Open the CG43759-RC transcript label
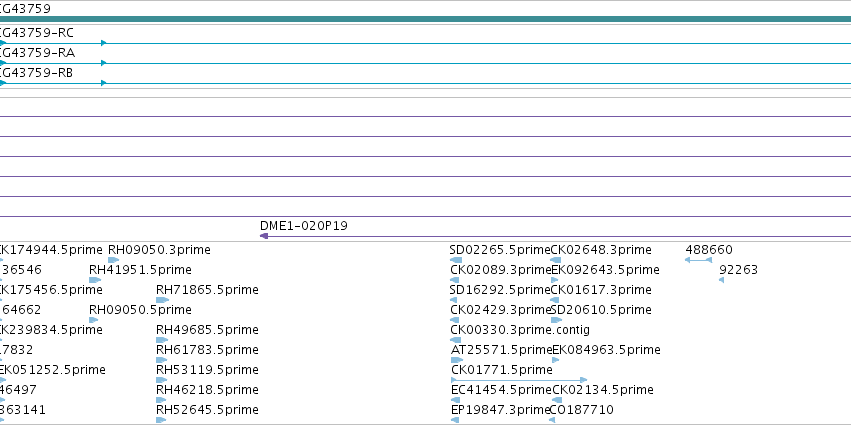The image size is (851, 425). (x=37, y=33)
